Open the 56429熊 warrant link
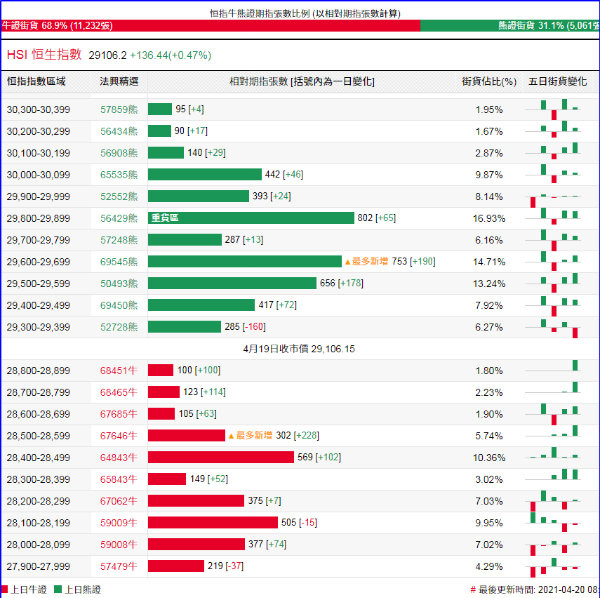The image size is (600, 598). (x=119, y=218)
